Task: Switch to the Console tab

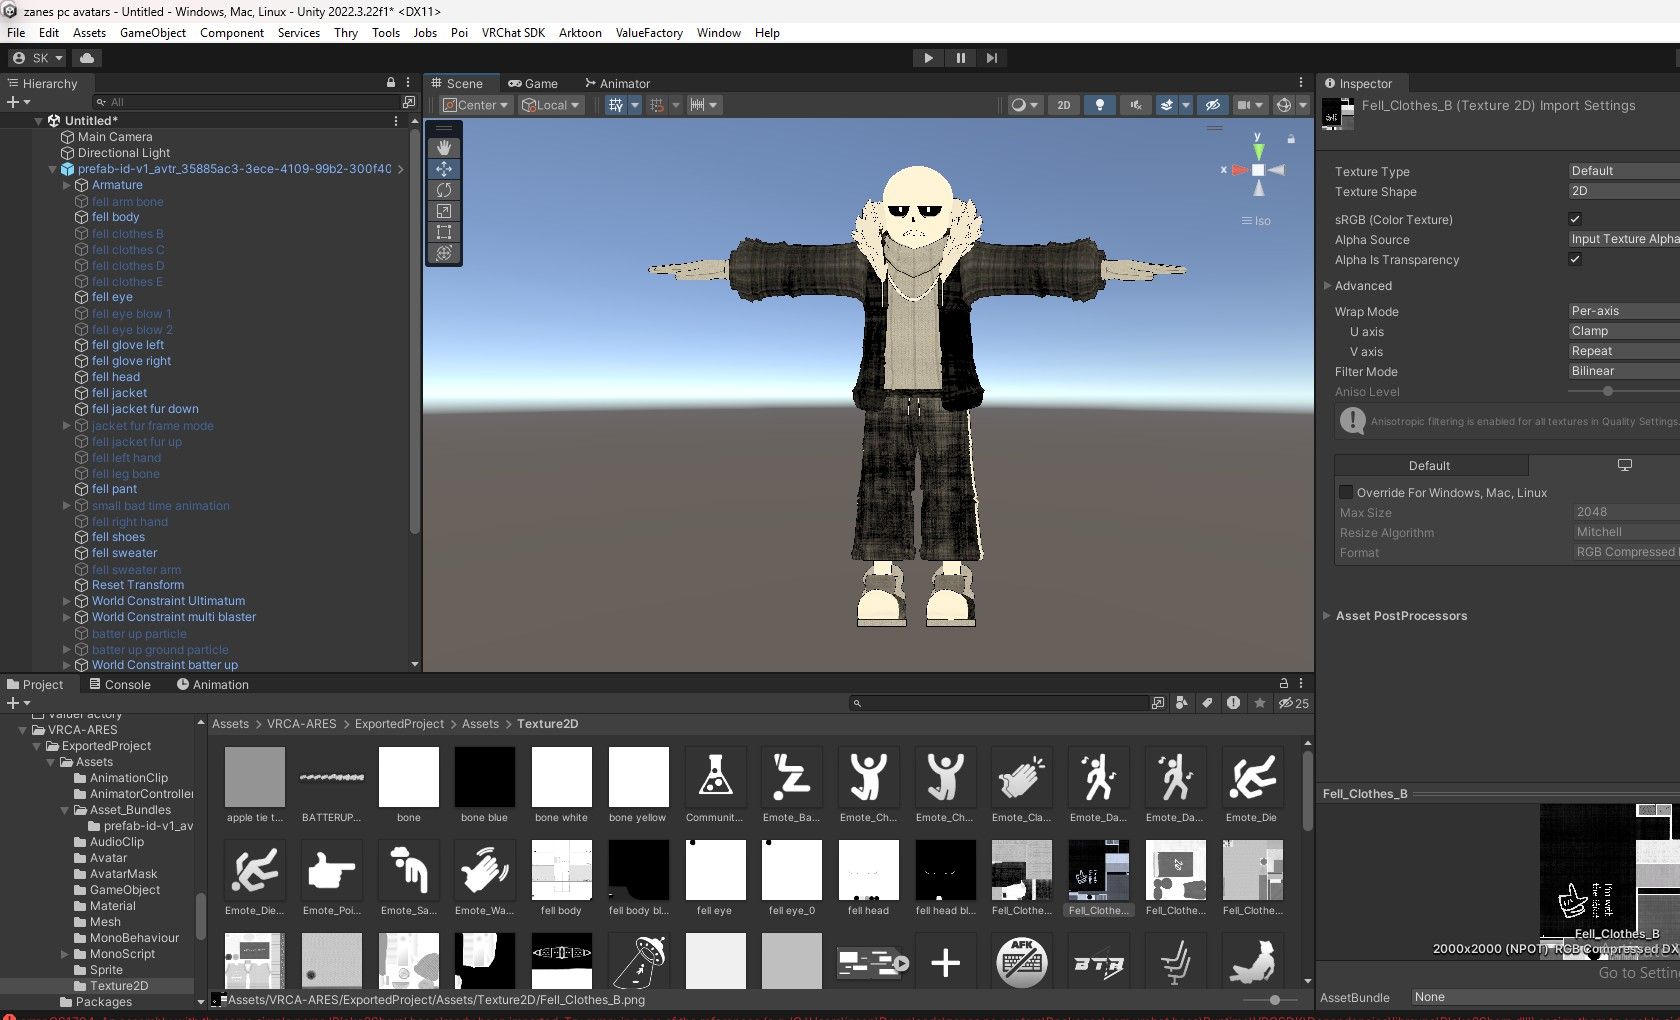Action: pyautogui.click(x=120, y=685)
